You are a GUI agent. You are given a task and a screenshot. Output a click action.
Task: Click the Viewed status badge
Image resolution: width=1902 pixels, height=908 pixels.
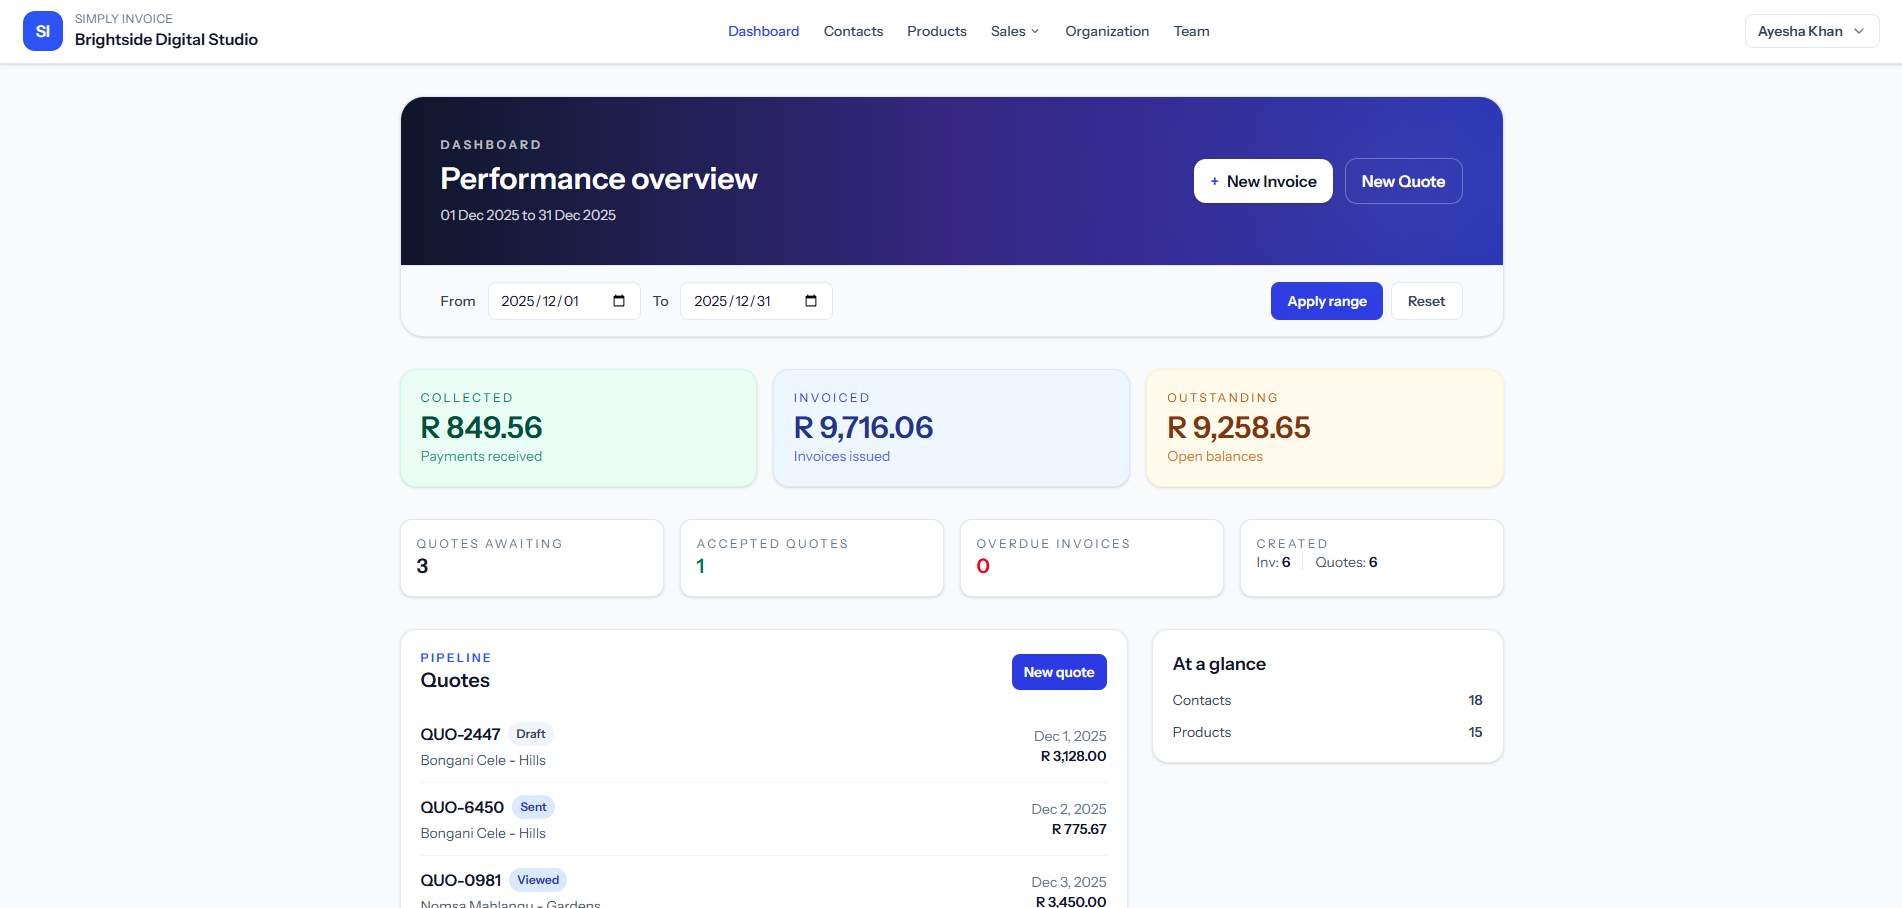pos(538,880)
